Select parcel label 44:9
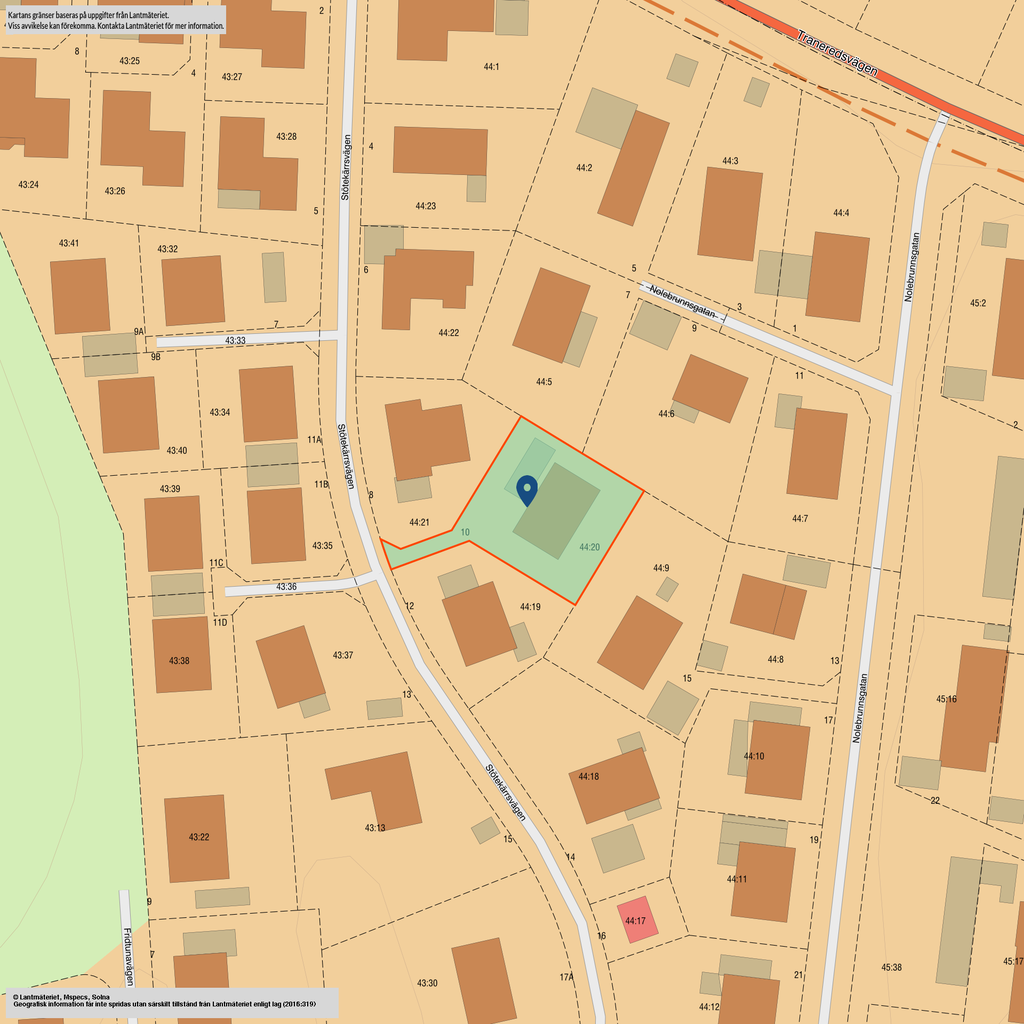 pos(661,568)
